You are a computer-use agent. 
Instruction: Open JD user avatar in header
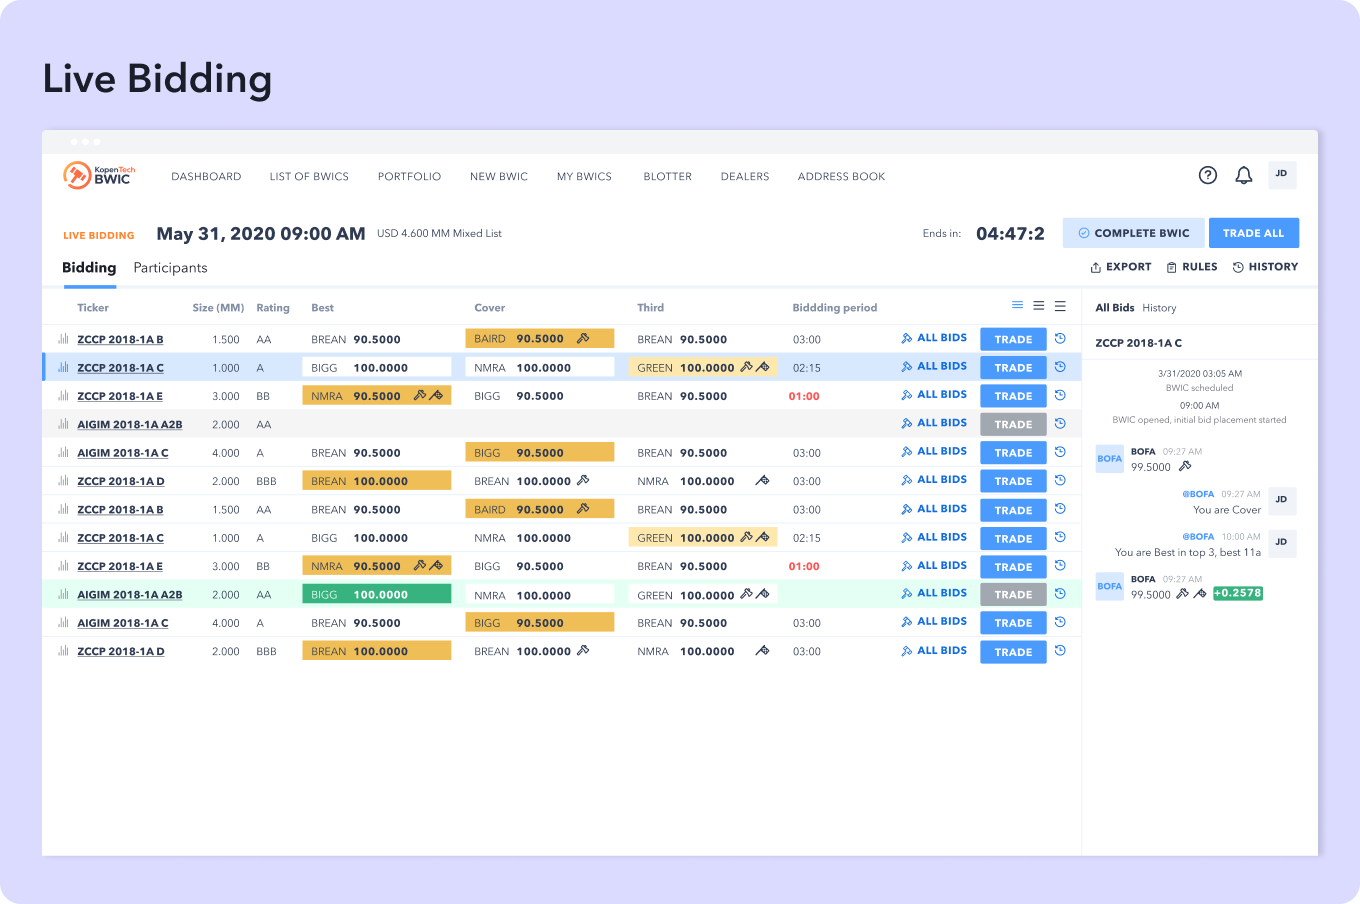(1282, 175)
